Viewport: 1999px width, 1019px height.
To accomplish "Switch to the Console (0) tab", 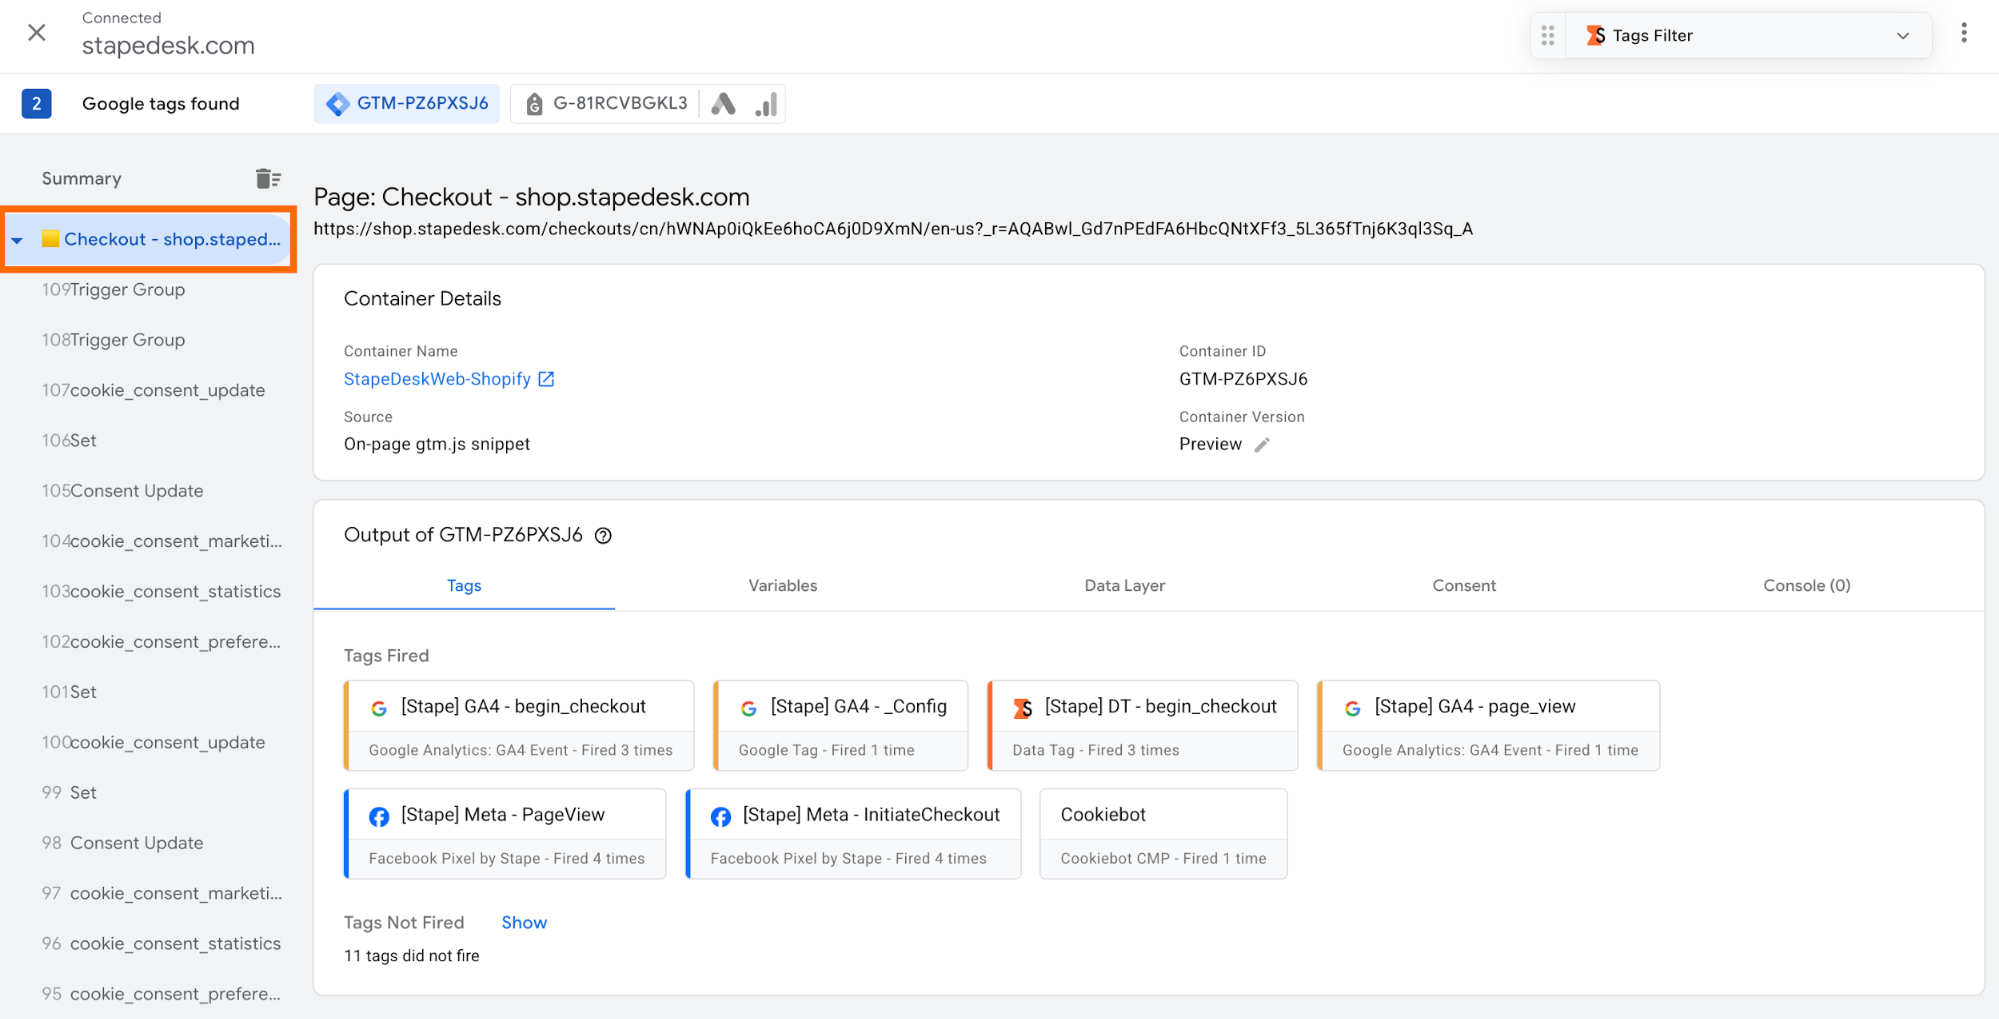I will [1807, 586].
